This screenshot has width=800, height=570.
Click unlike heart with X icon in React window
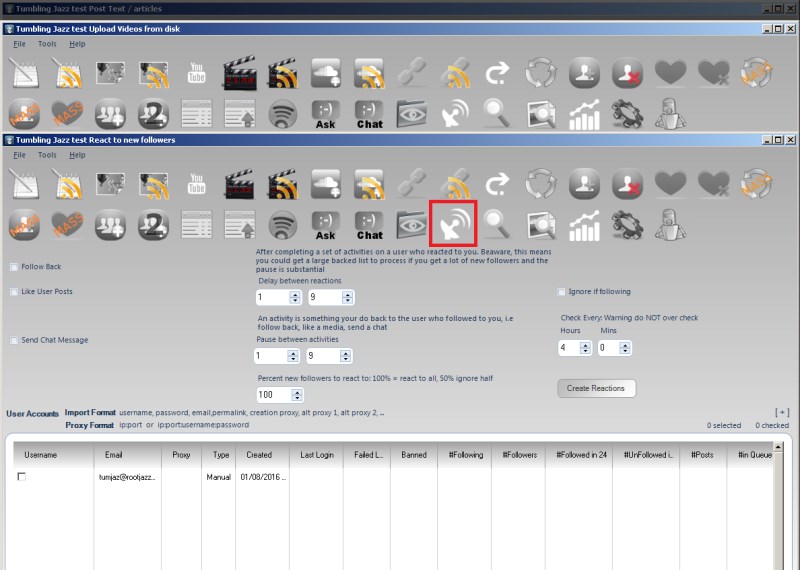713,184
